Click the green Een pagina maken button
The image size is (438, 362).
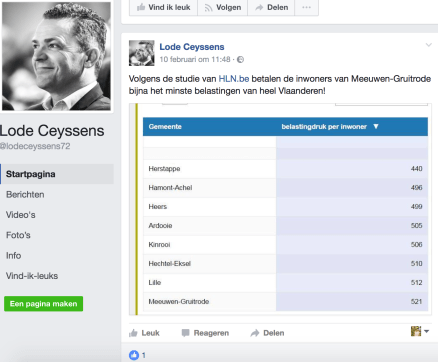(x=43, y=304)
